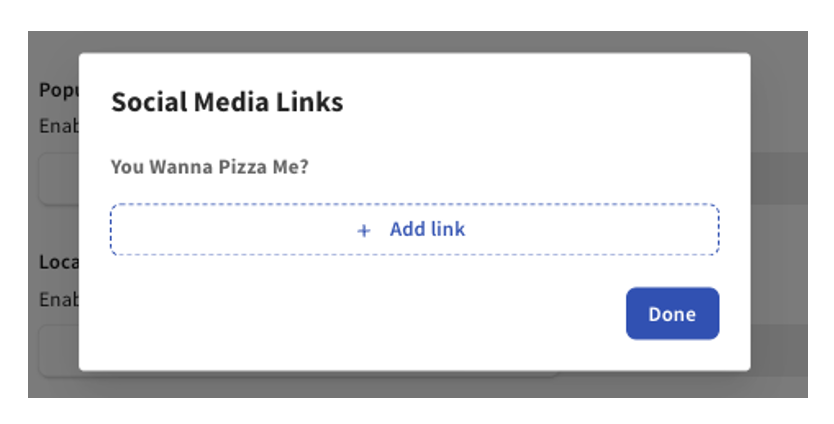Click the partially hidden "Popu" heading
The width and height of the screenshot is (834, 424).
click(58, 90)
